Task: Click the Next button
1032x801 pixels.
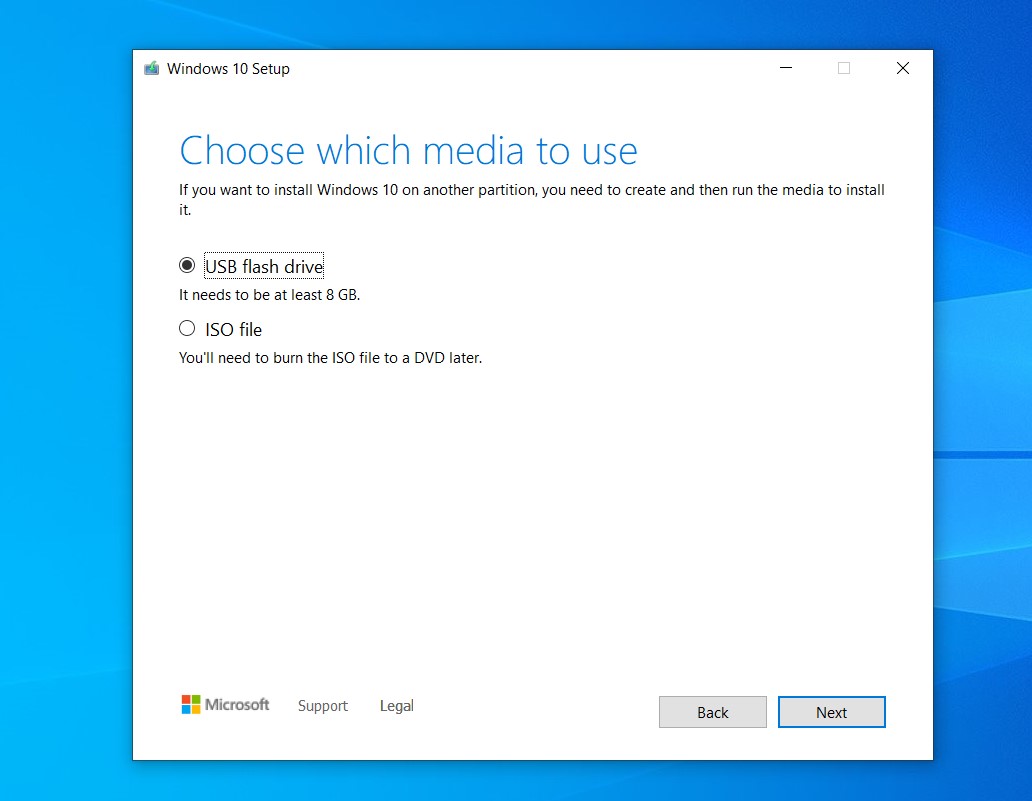Action: (x=831, y=712)
